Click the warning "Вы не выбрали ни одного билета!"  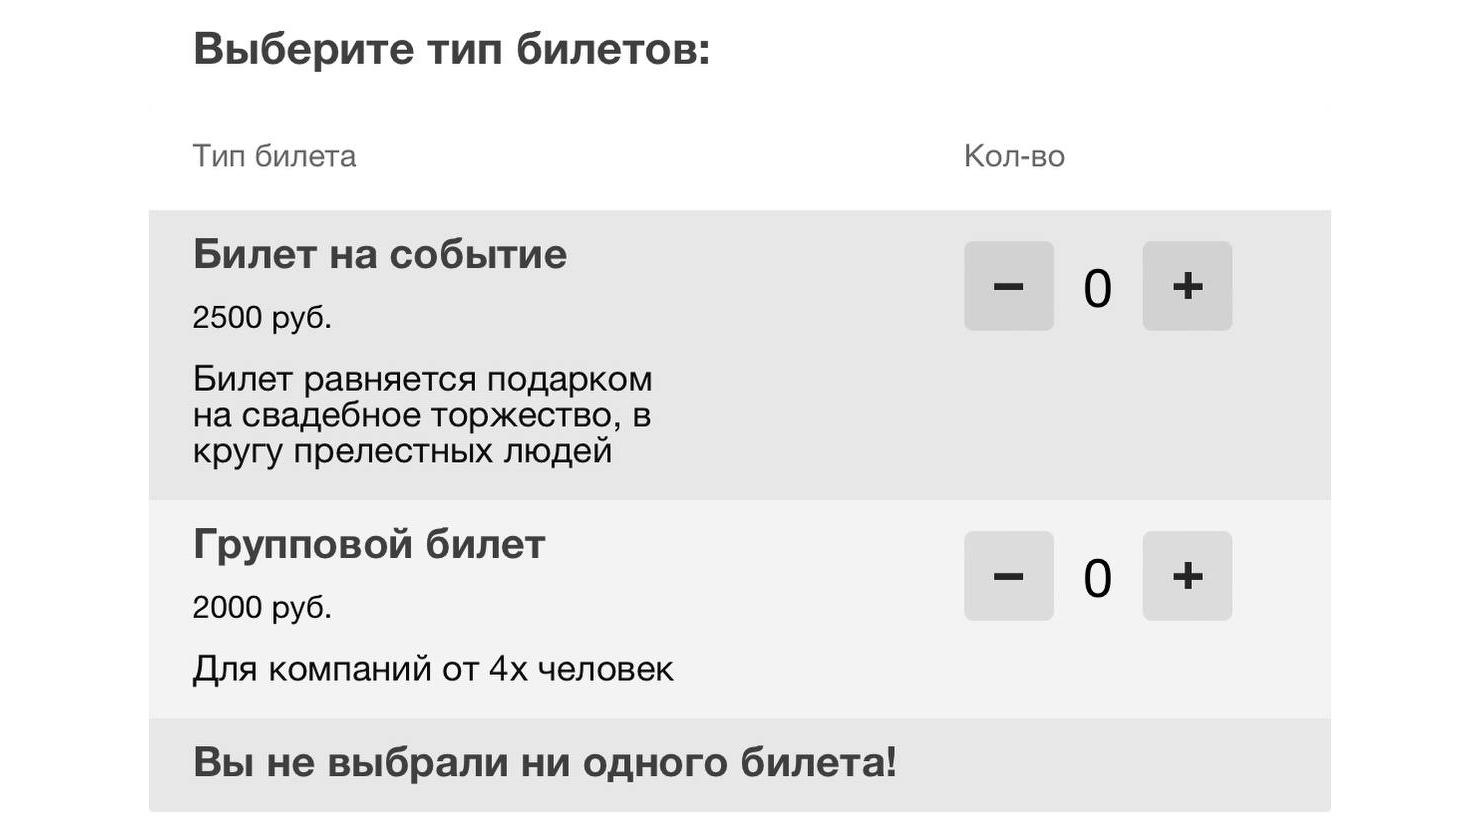tap(545, 763)
